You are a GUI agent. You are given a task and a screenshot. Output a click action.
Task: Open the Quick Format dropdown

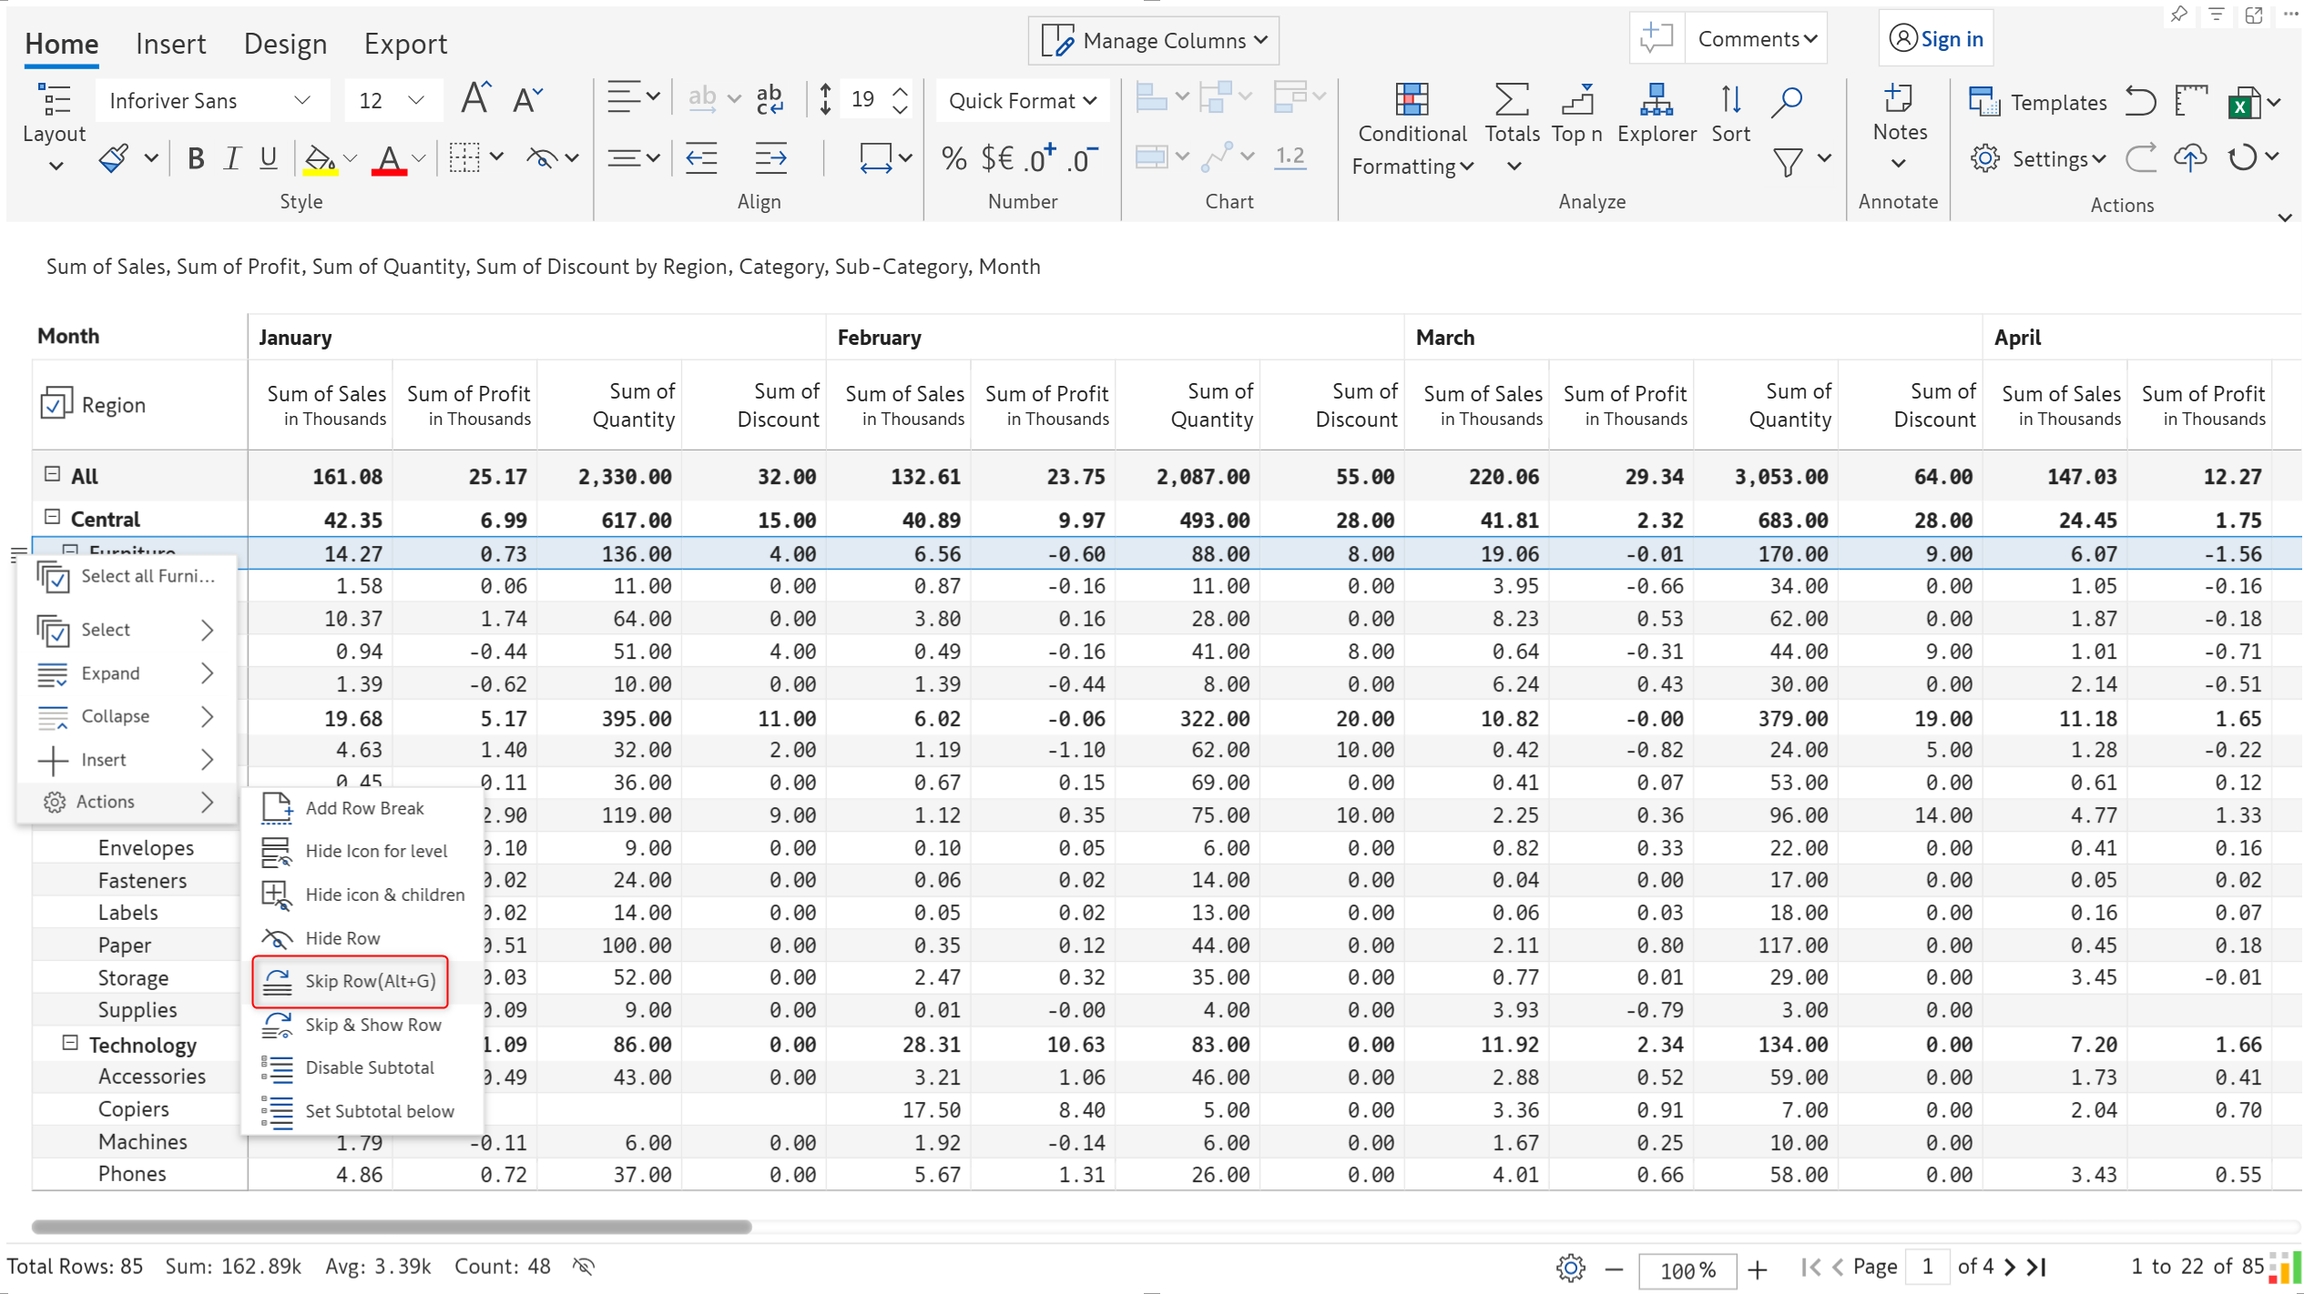(1022, 101)
